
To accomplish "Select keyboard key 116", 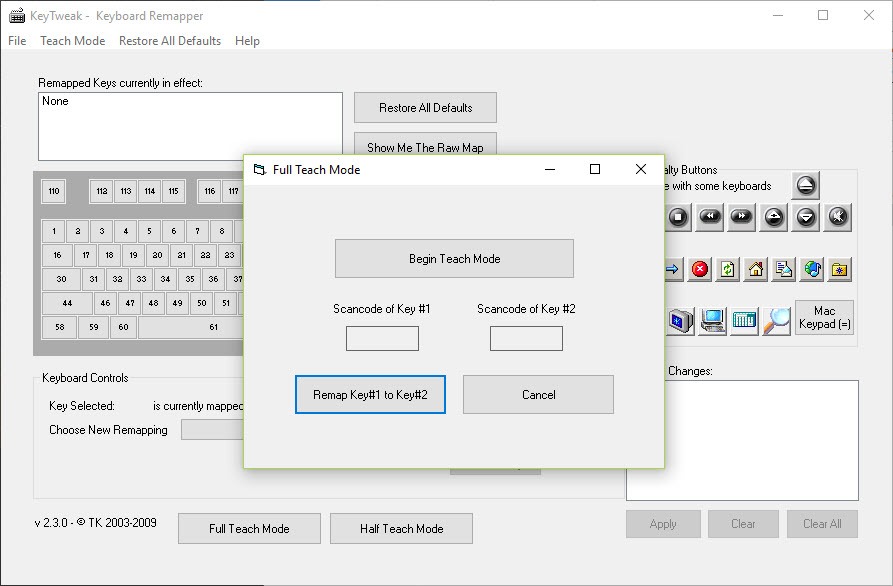I will (x=210, y=191).
